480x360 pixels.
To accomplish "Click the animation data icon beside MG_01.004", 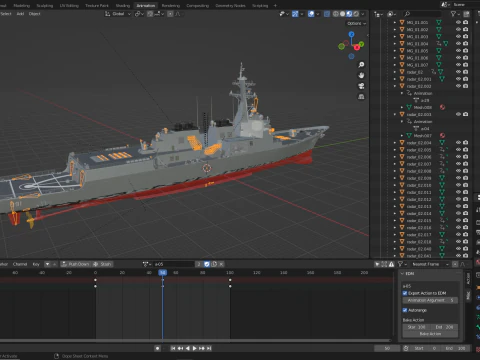I will (x=439, y=44).
